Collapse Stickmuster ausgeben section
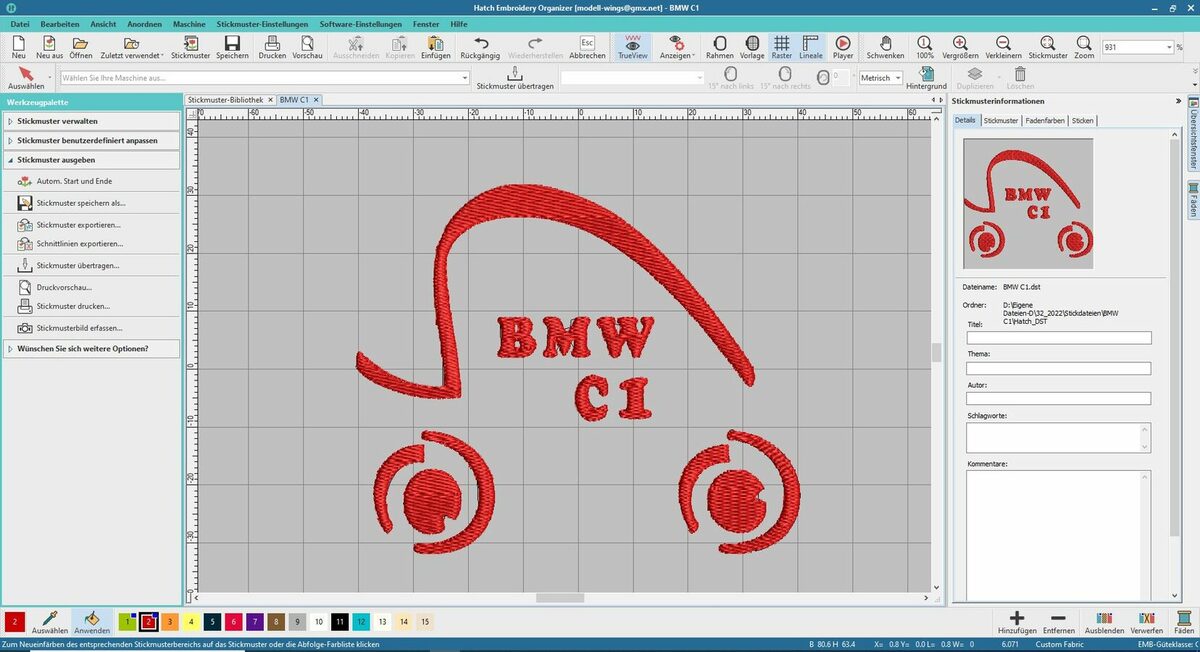The image size is (1200, 652). pyautogui.click(x=92, y=160)
